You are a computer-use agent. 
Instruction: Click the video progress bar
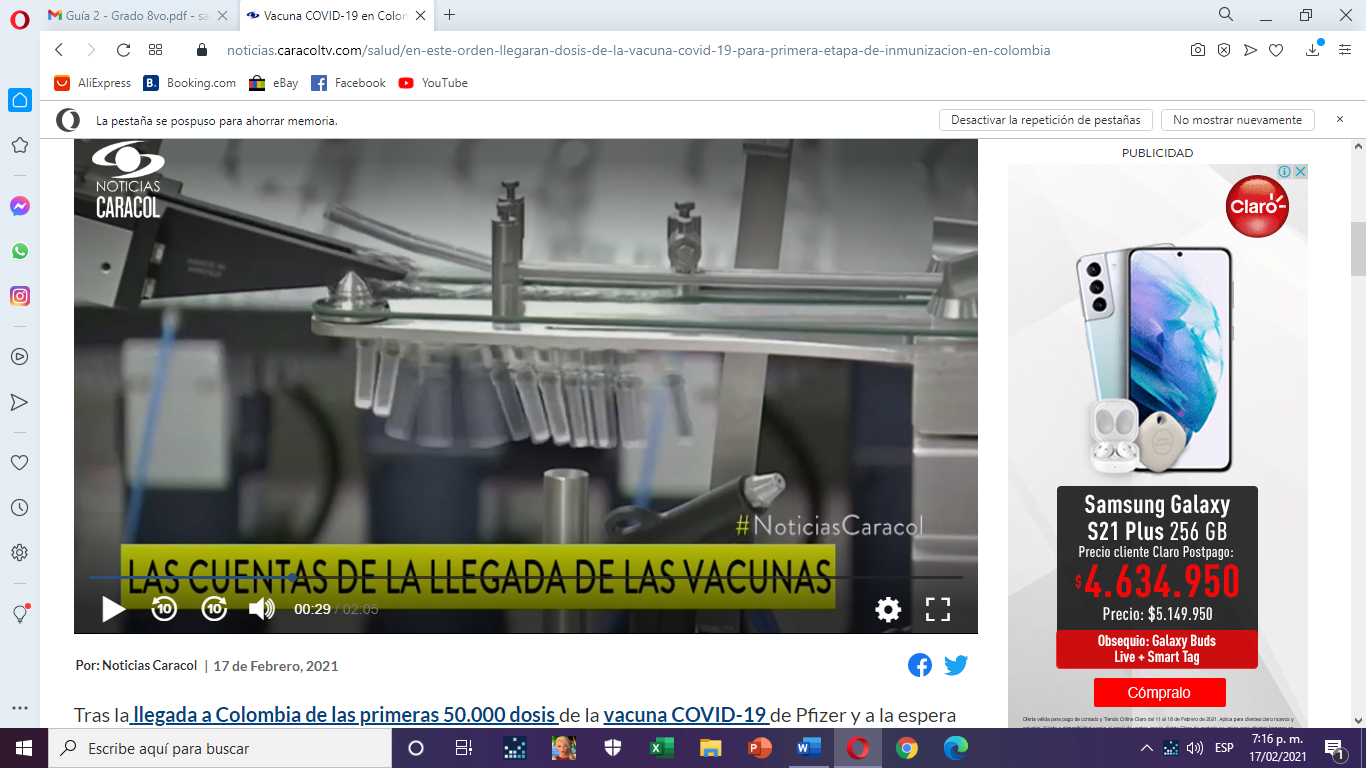tap(525, 578)
